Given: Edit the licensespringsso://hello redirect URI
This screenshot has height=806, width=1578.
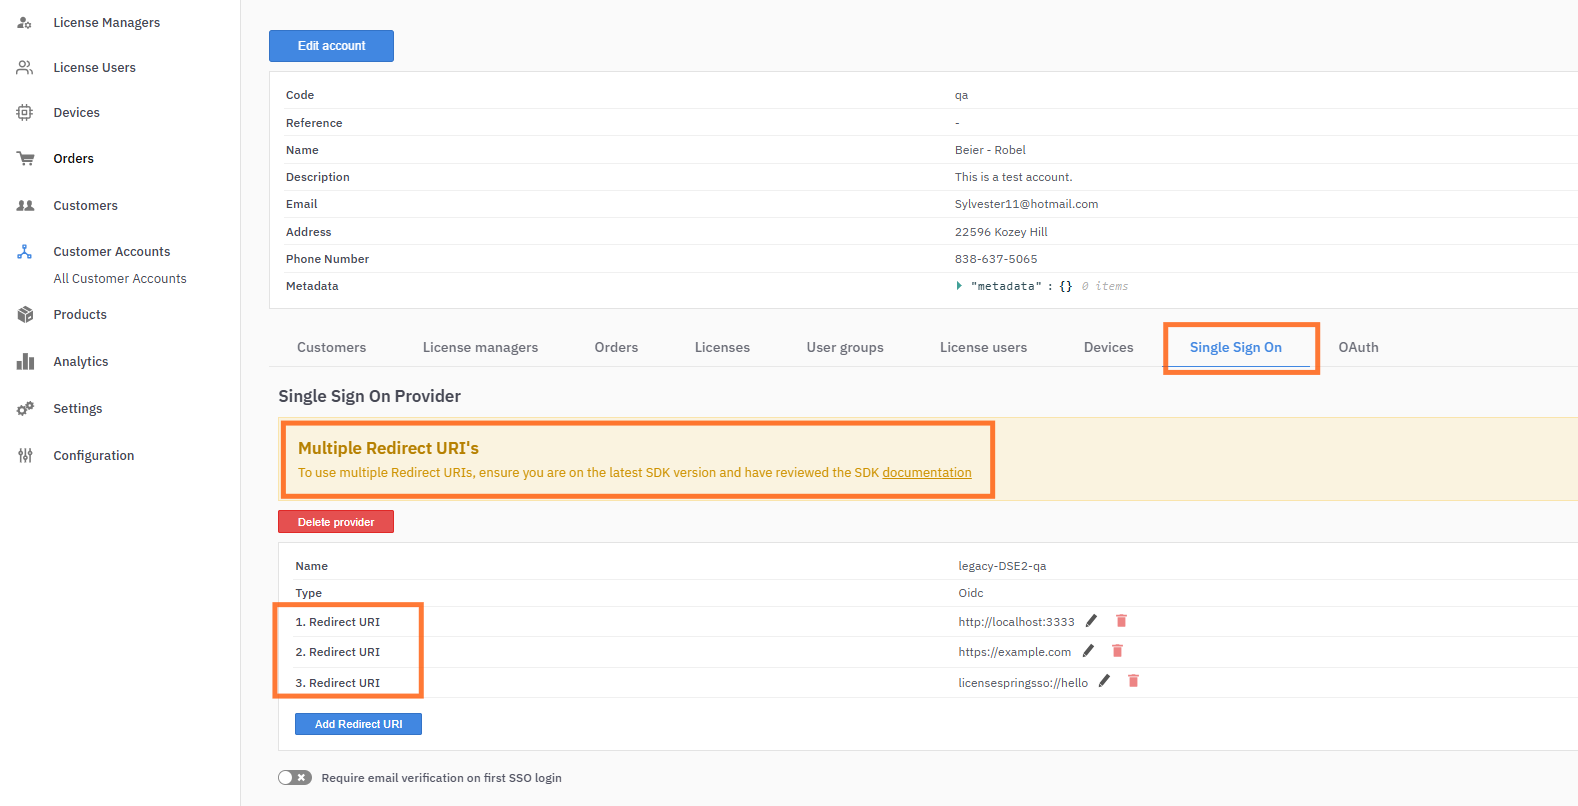Looking at the screenshot, I should 1104,681.
